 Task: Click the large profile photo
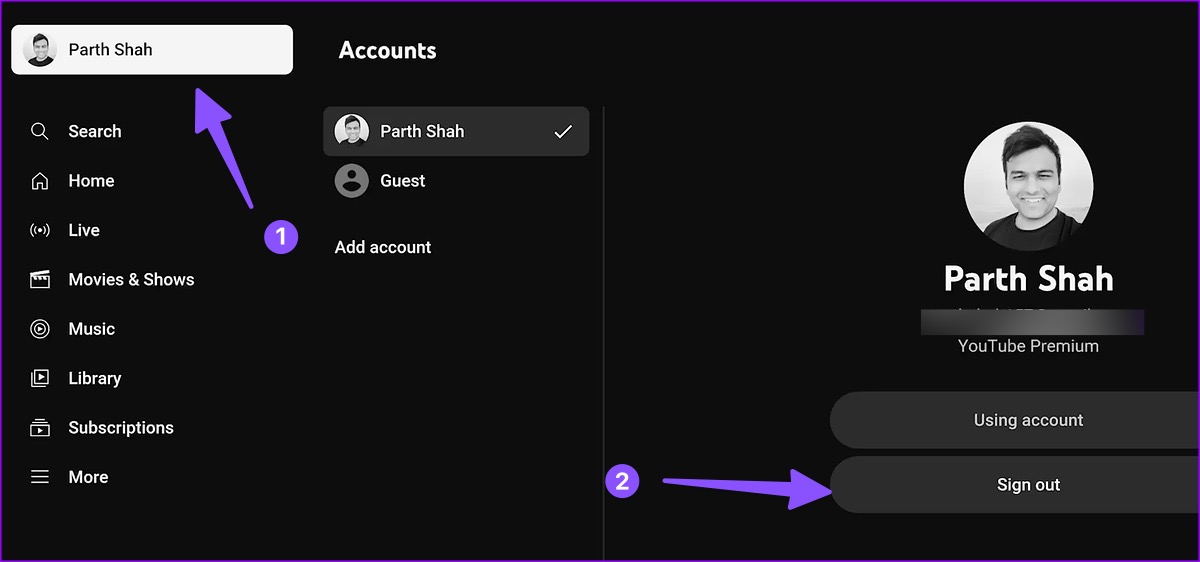tap(1028, 187)
